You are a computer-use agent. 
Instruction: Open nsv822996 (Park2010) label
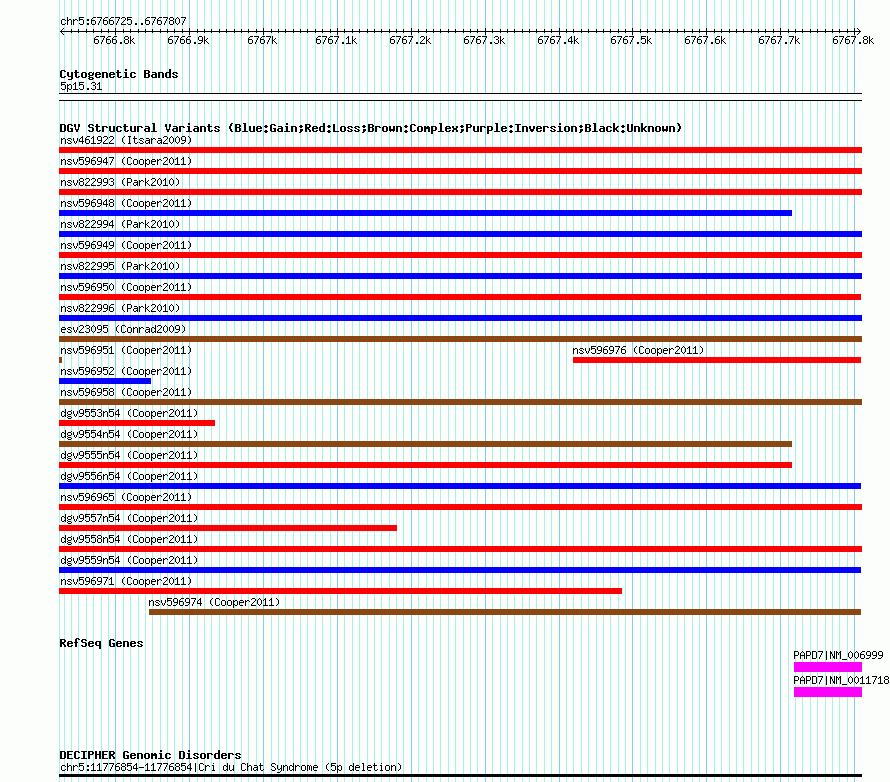120,308
